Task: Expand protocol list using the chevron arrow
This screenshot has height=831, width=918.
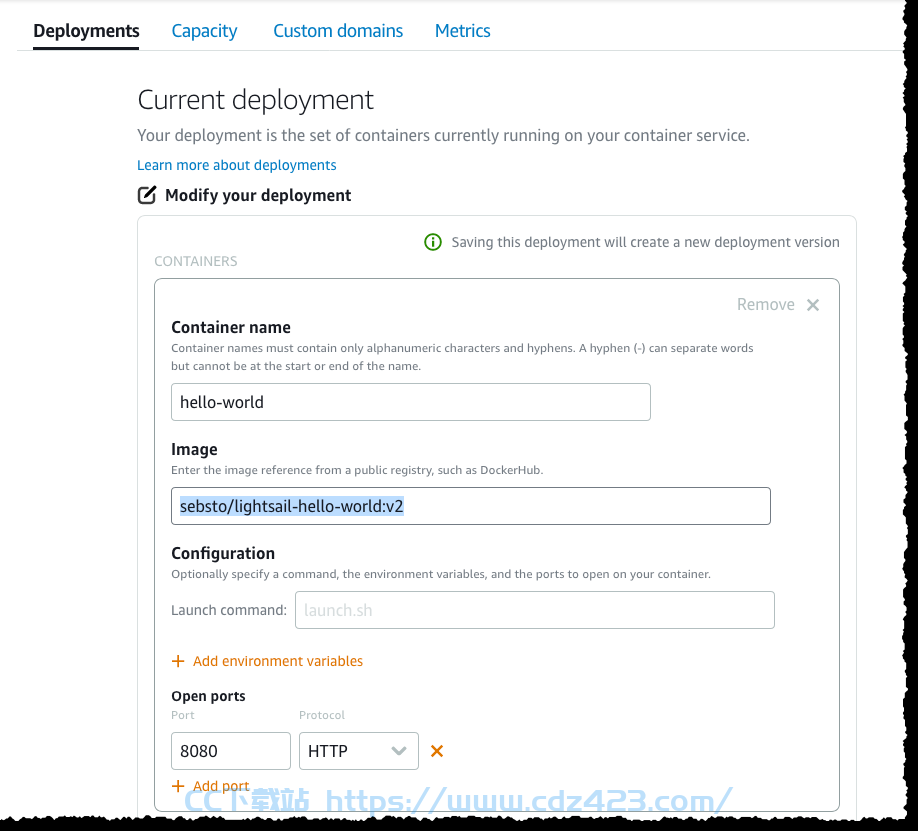Action: click(399, 751)
